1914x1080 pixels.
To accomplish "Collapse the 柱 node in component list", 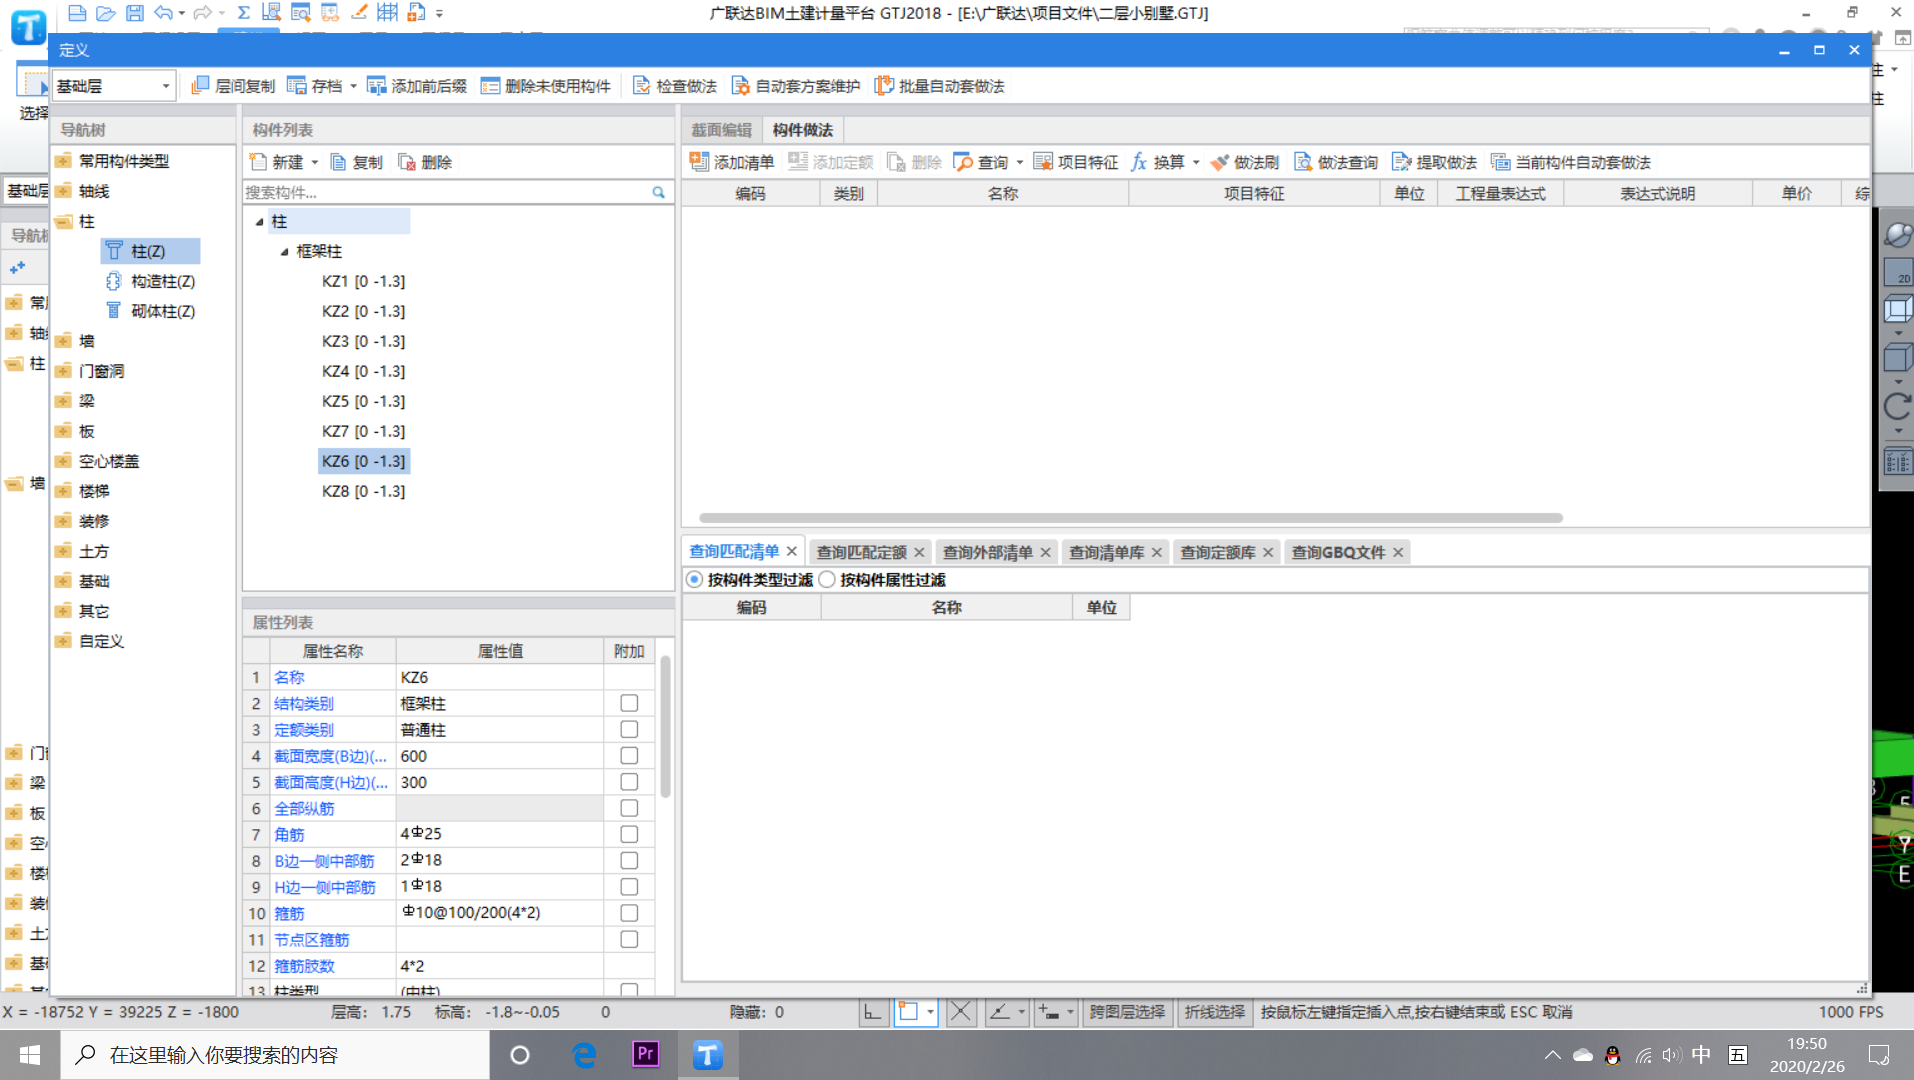I will coord(260,222).
